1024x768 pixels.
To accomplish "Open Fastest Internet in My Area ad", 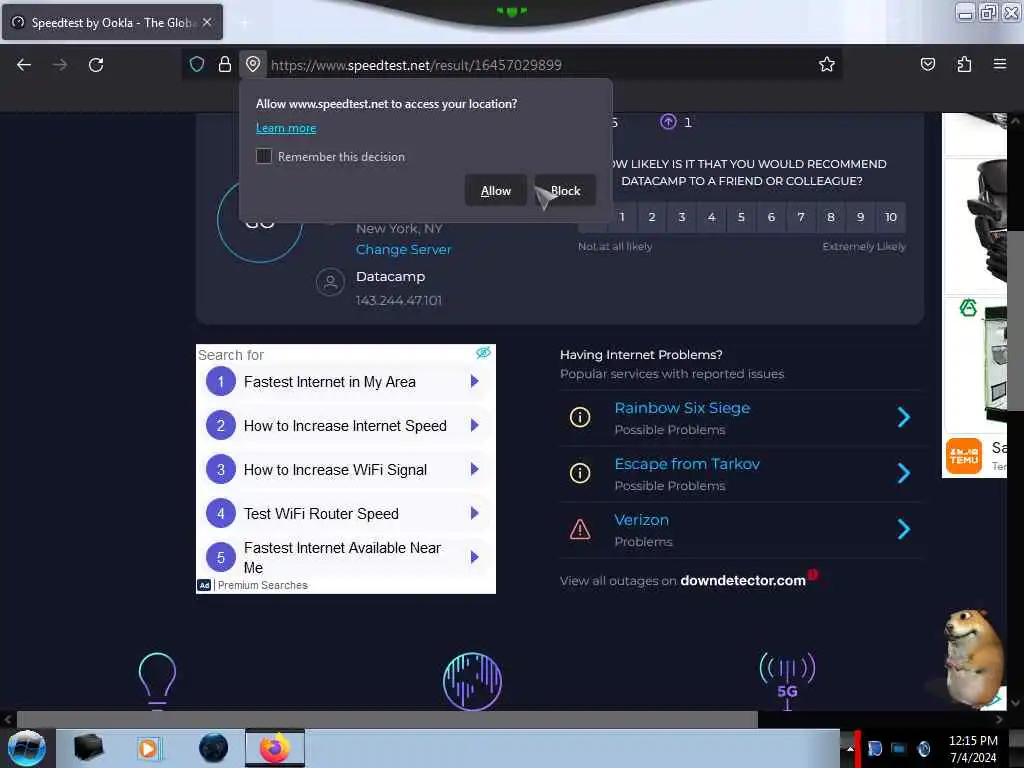I will point(345,381).
